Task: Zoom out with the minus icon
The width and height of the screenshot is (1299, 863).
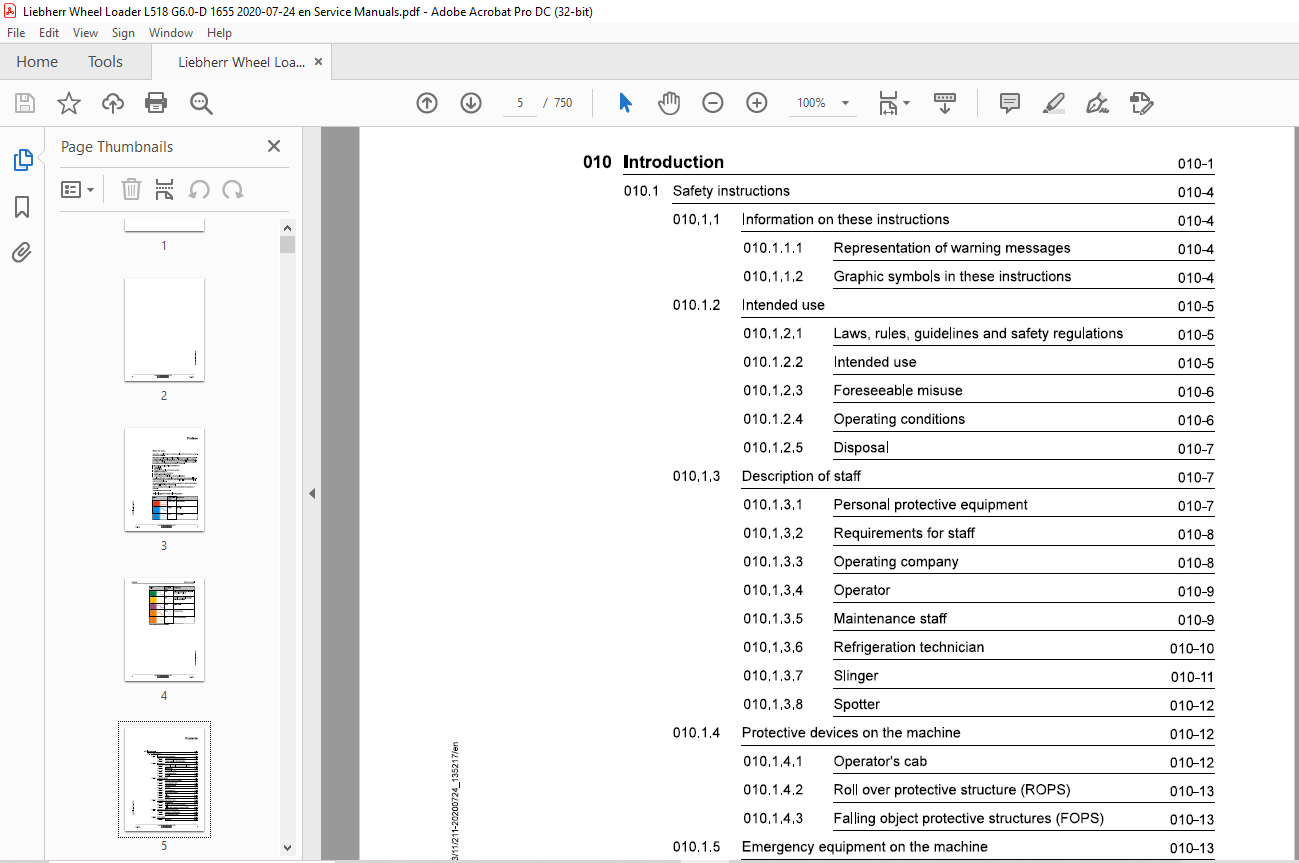Action: coord(713,103)
